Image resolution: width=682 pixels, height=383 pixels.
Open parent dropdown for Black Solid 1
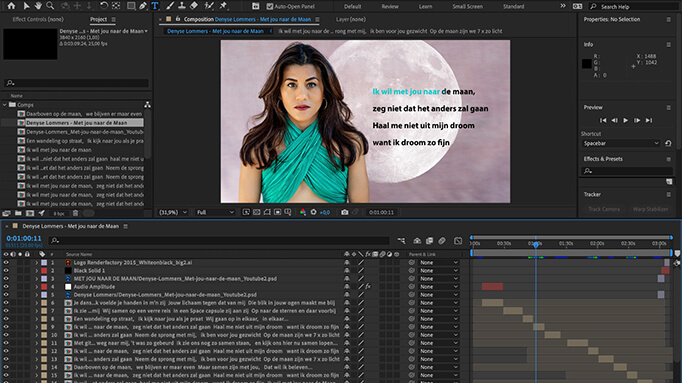(x=439, y=270)
